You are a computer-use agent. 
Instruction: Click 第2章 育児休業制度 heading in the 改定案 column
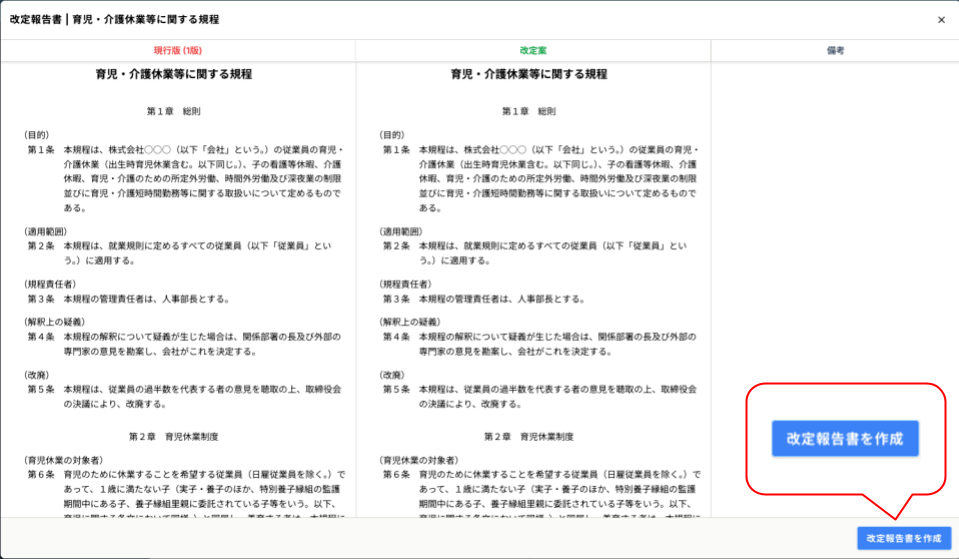tap(529, 437)
